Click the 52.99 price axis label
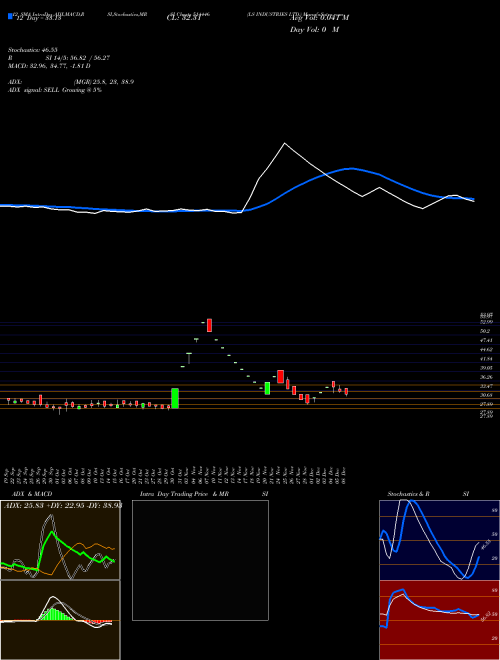The width and height of the screenshot is (500, 660). [x=486, y=322]
